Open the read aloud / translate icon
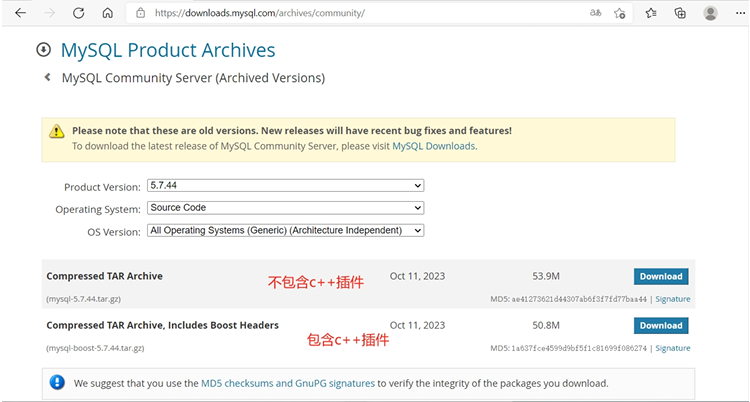750x402 pixels. (x=596, y=13)
